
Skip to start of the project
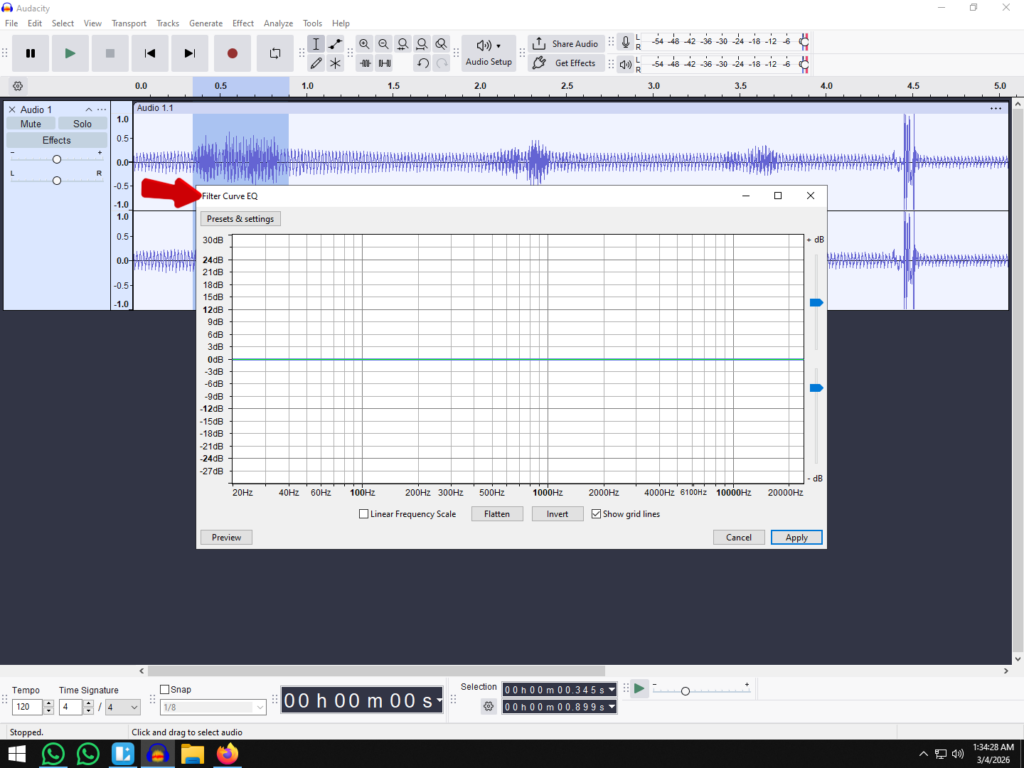pyautogui.click(x=150, y=53)
